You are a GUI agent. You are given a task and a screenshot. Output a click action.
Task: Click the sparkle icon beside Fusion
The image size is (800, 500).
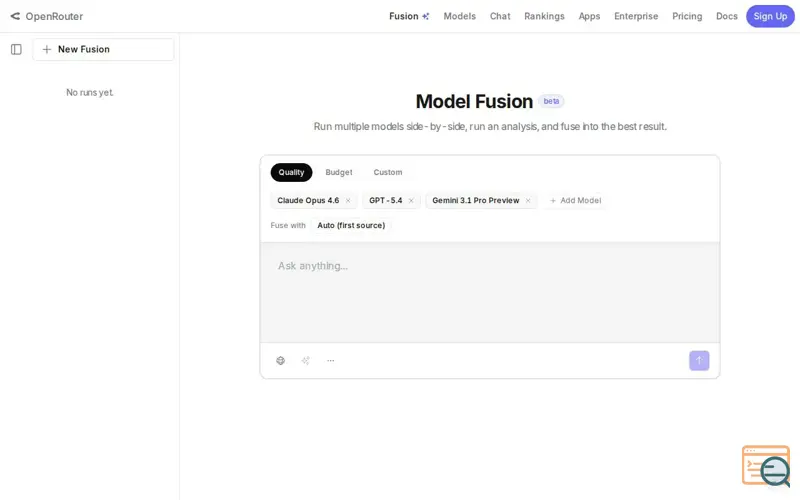click(426, 16)
